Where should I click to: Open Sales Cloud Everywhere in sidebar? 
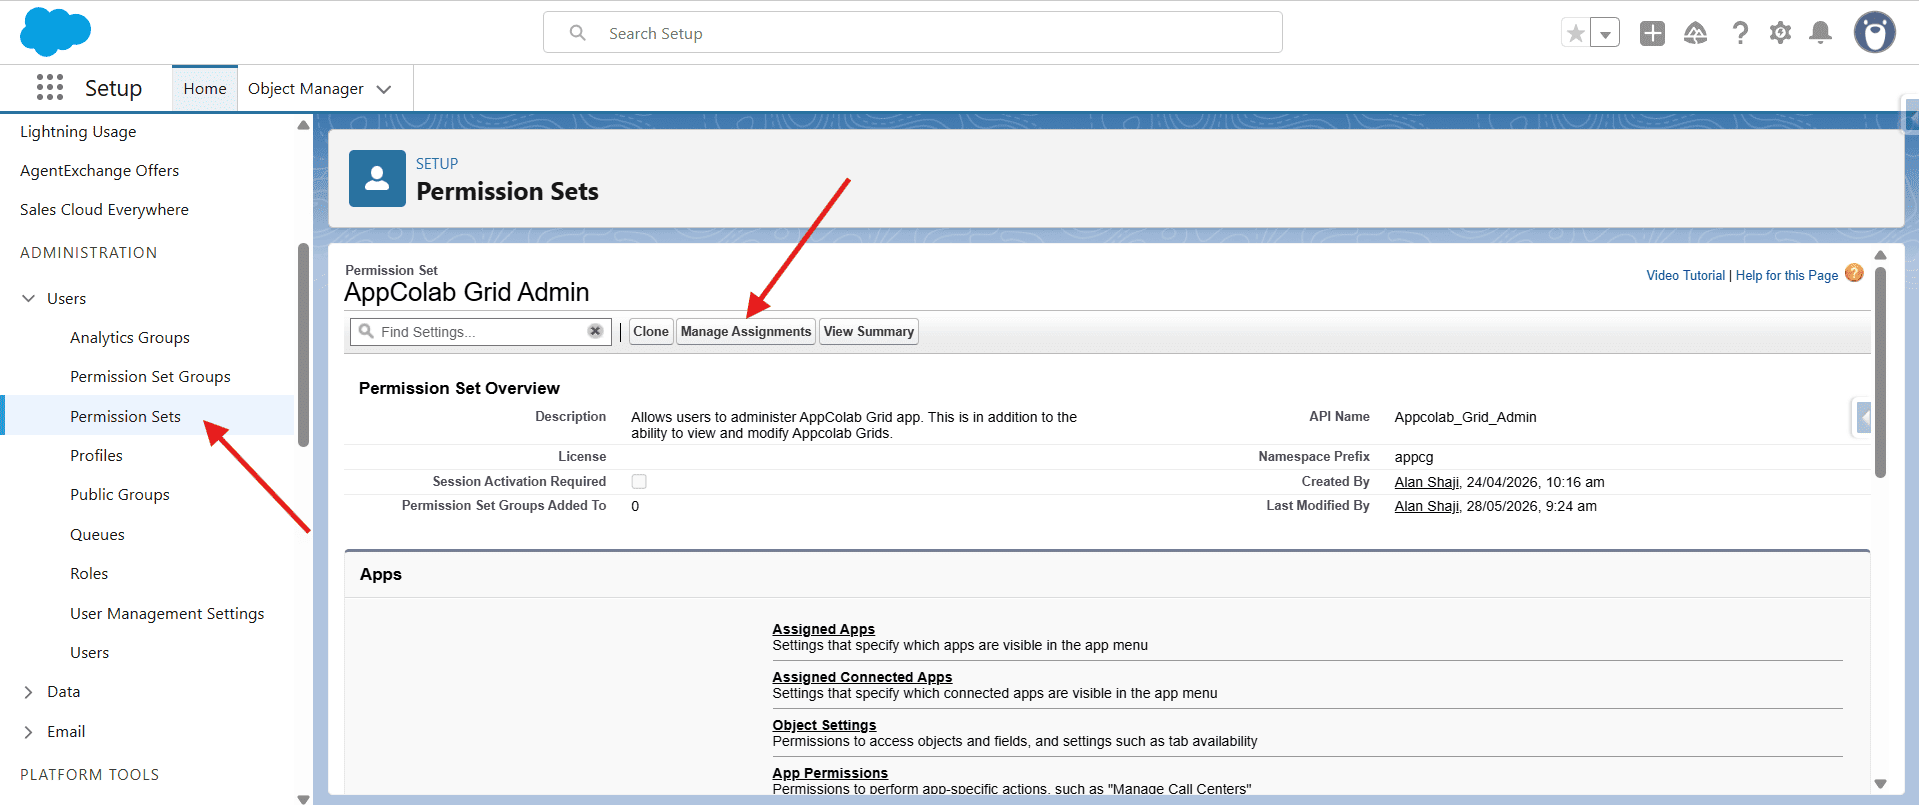104,210
